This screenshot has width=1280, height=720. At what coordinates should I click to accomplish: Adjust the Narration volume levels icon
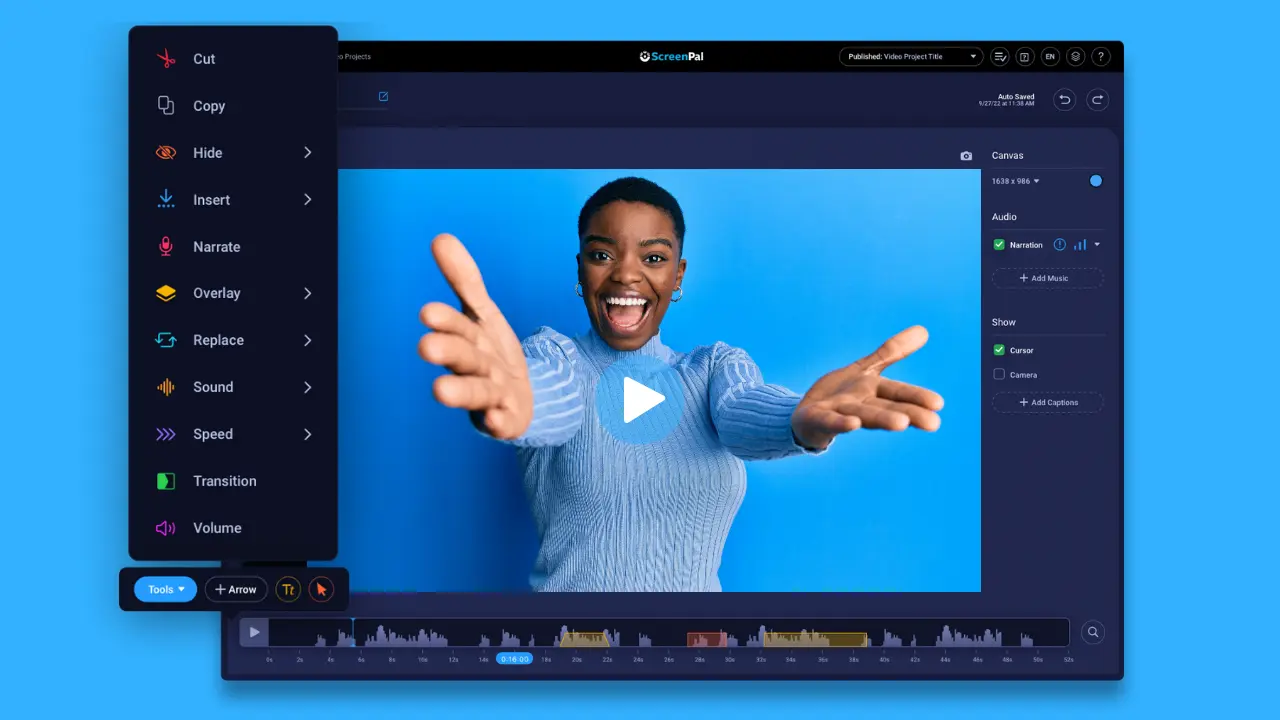pos(1081,244)
